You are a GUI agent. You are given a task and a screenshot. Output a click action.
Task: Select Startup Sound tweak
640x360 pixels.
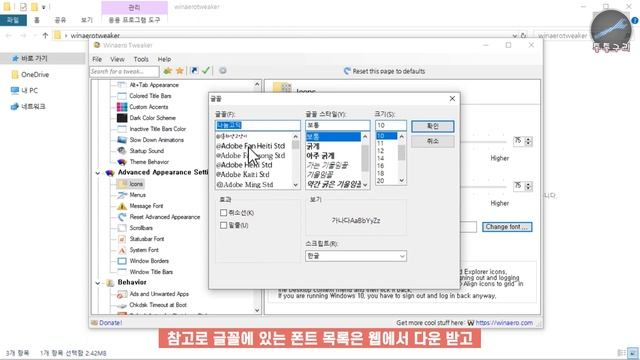tap(147, 151)
